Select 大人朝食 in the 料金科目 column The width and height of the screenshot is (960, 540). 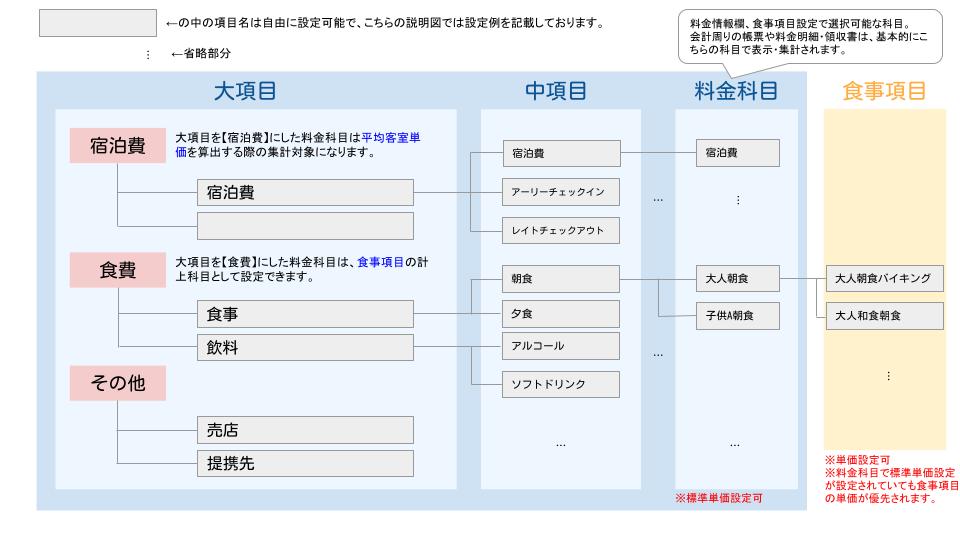[x=736, y=279]
